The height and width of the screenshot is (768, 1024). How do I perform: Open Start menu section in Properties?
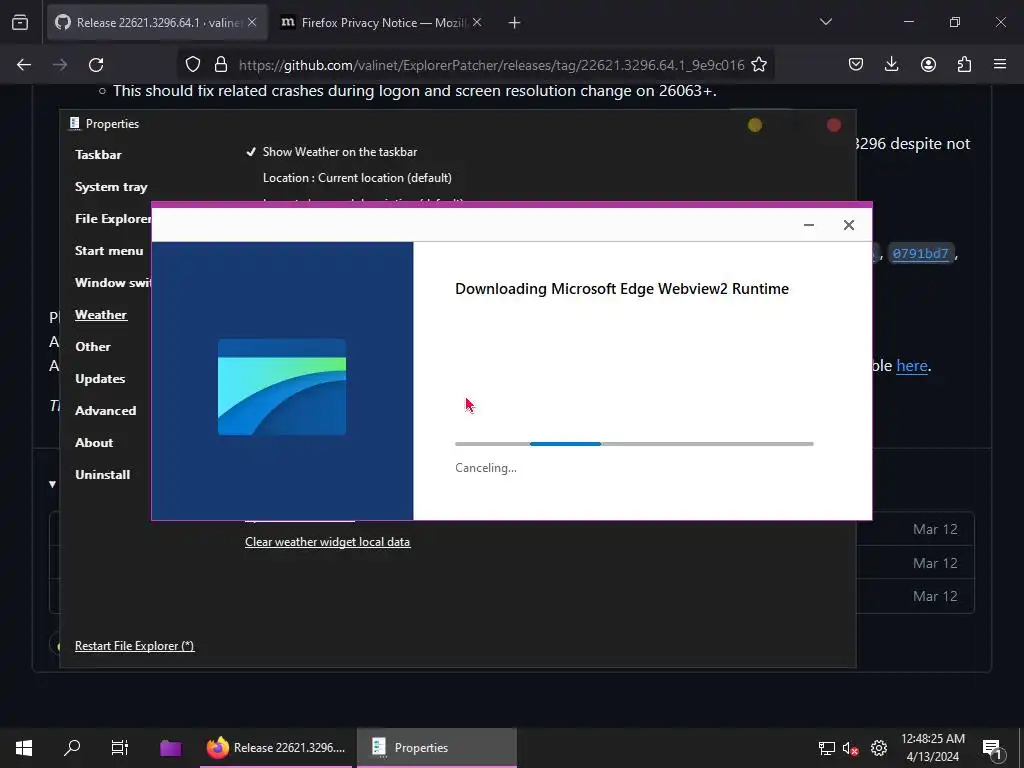[109, 251]
